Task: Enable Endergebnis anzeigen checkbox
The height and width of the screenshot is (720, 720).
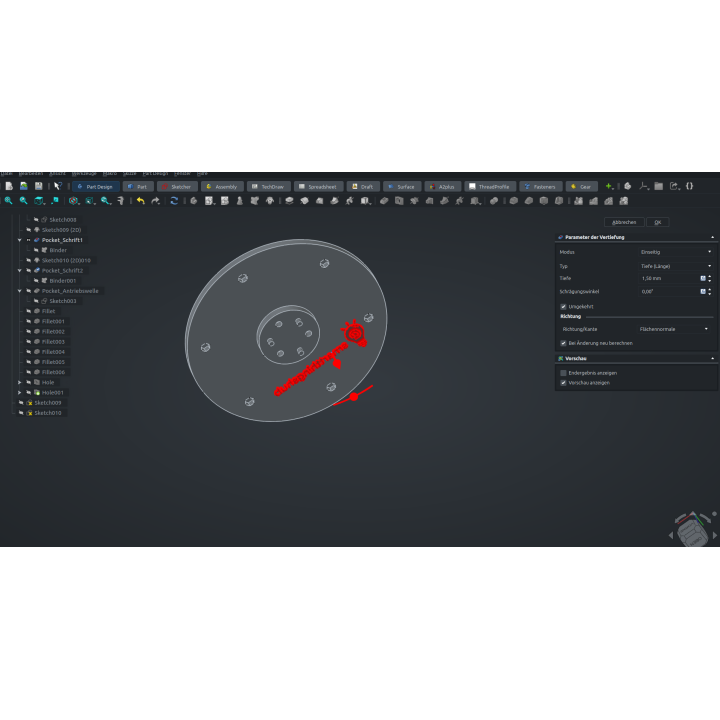Action: point(563,373)
